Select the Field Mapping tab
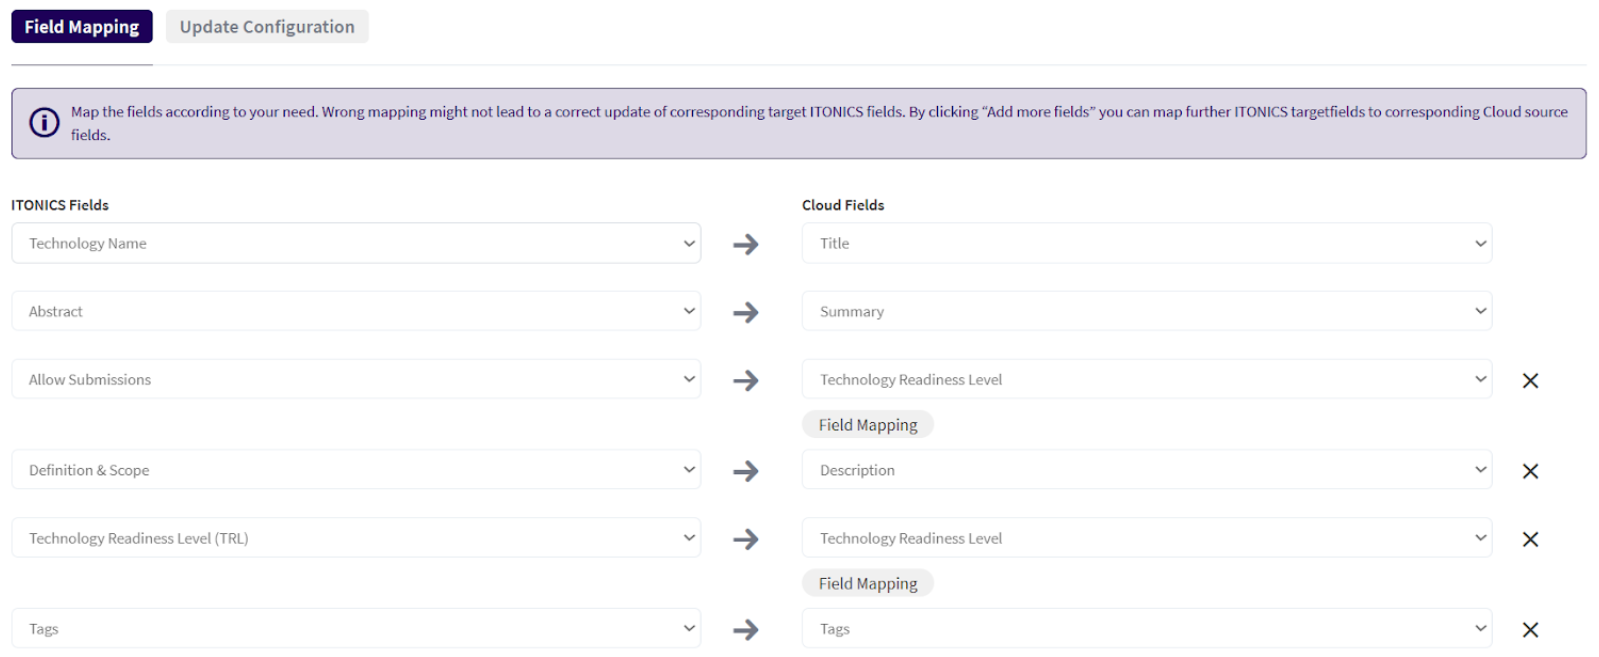Image resolution: width=1599 pixels, height=657 pixels. [82, 27]
